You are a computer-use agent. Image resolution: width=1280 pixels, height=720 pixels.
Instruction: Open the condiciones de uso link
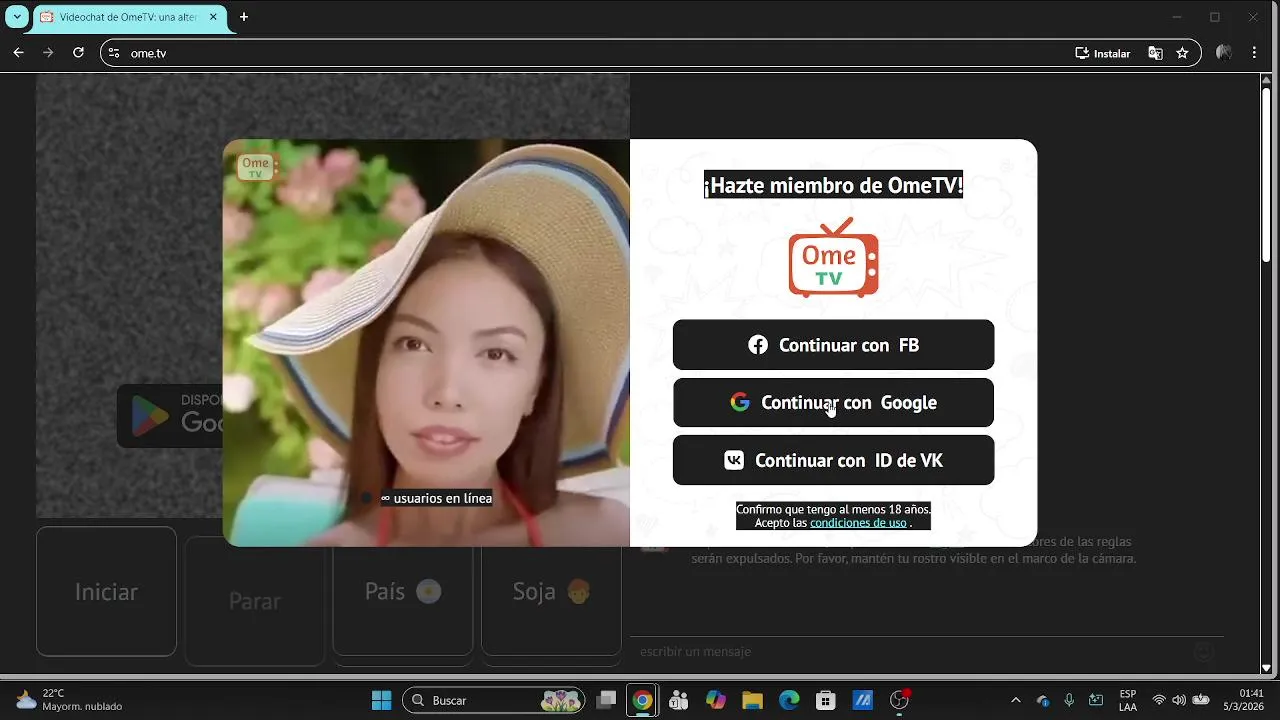[x=858, y=523]
